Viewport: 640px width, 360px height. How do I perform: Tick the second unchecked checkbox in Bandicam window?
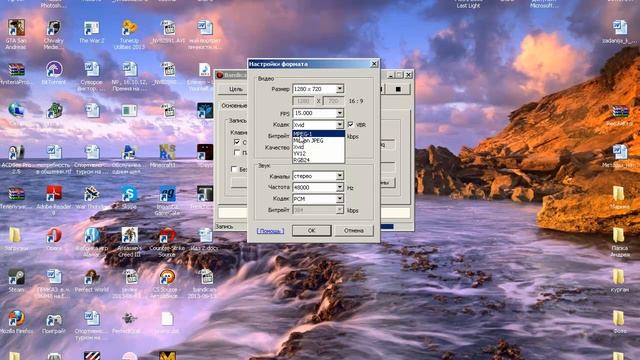click(x=237, y=153)
